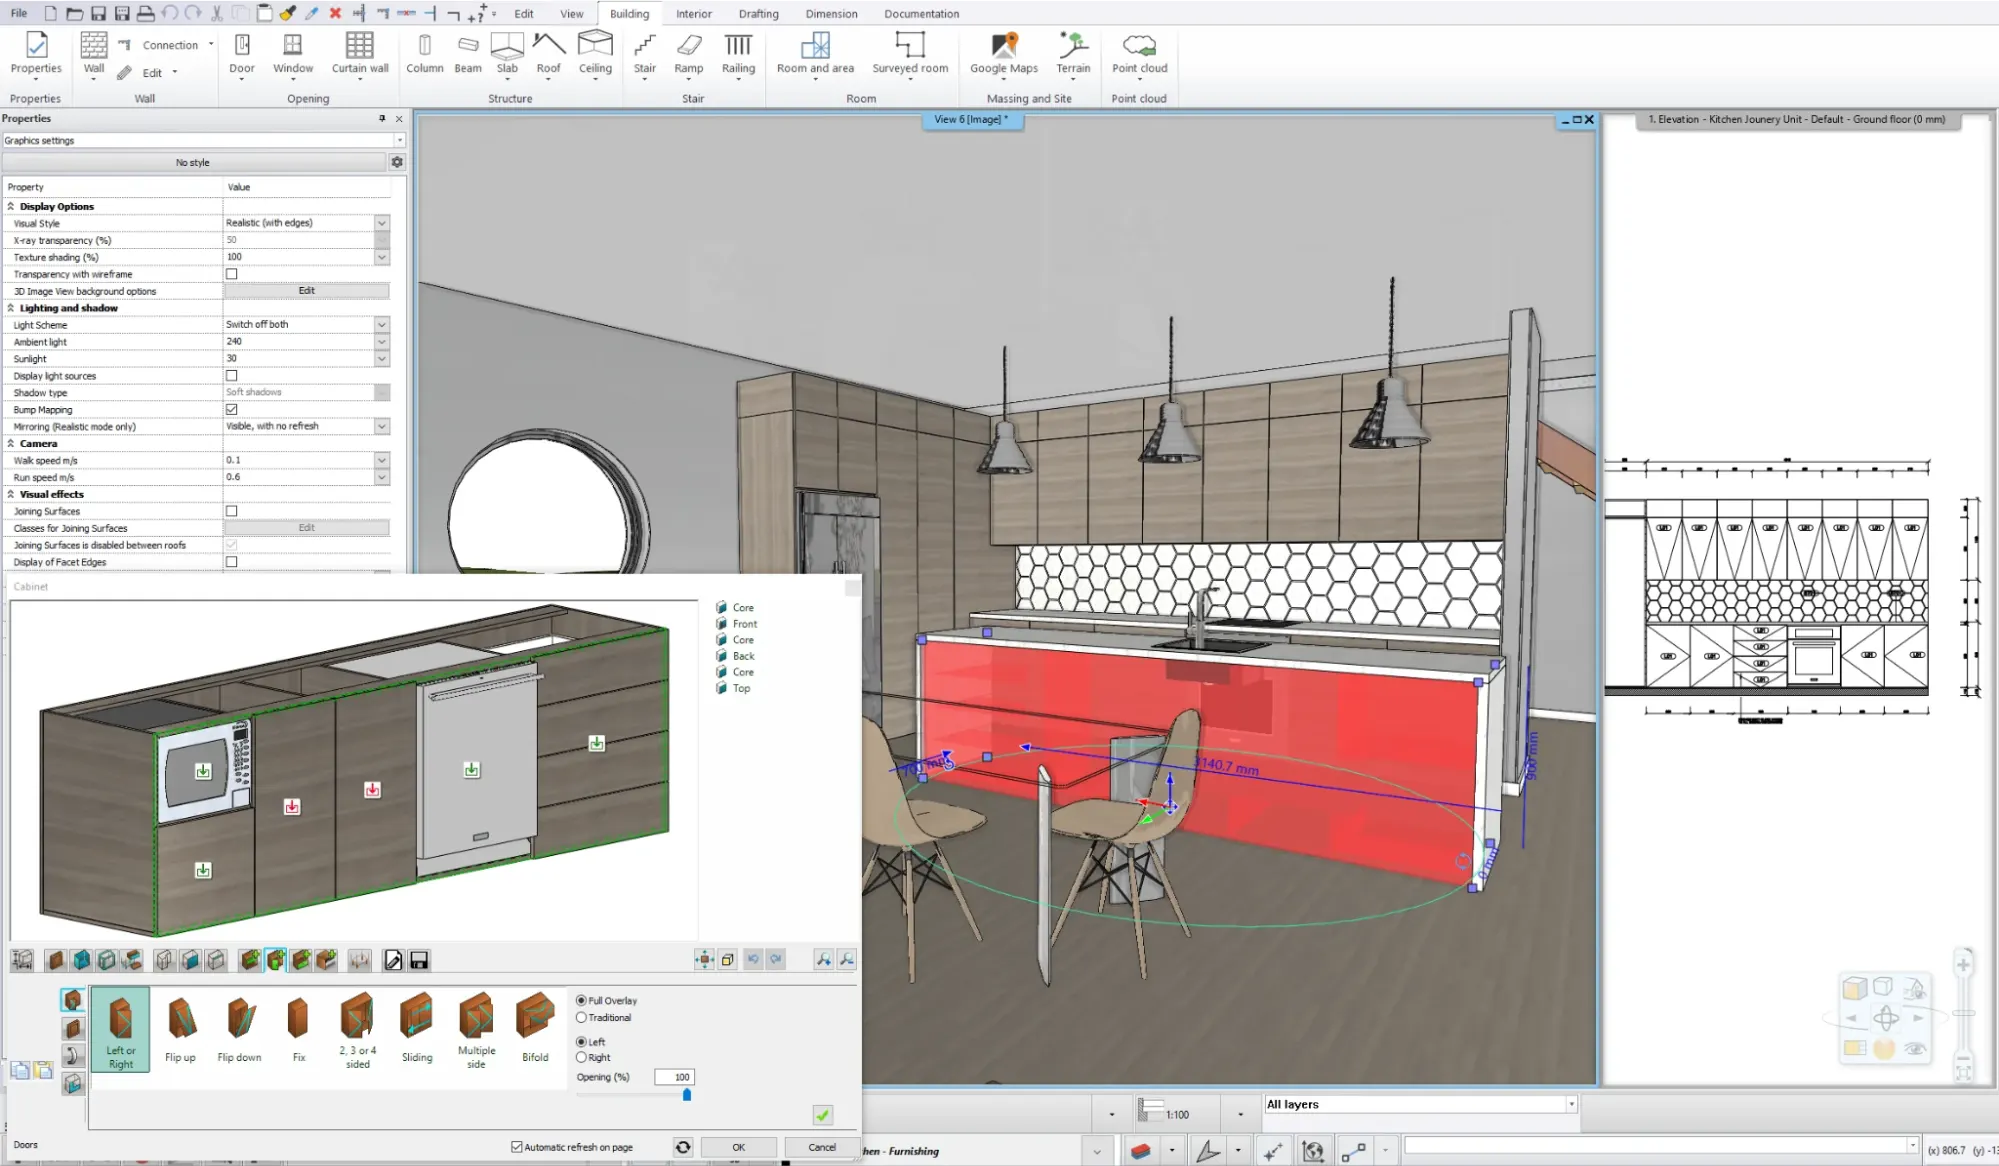Click Cancel to discard changes
Image resolution: width=1999 pixels, height=1166 pixels.
click(x=820, y=1147)
